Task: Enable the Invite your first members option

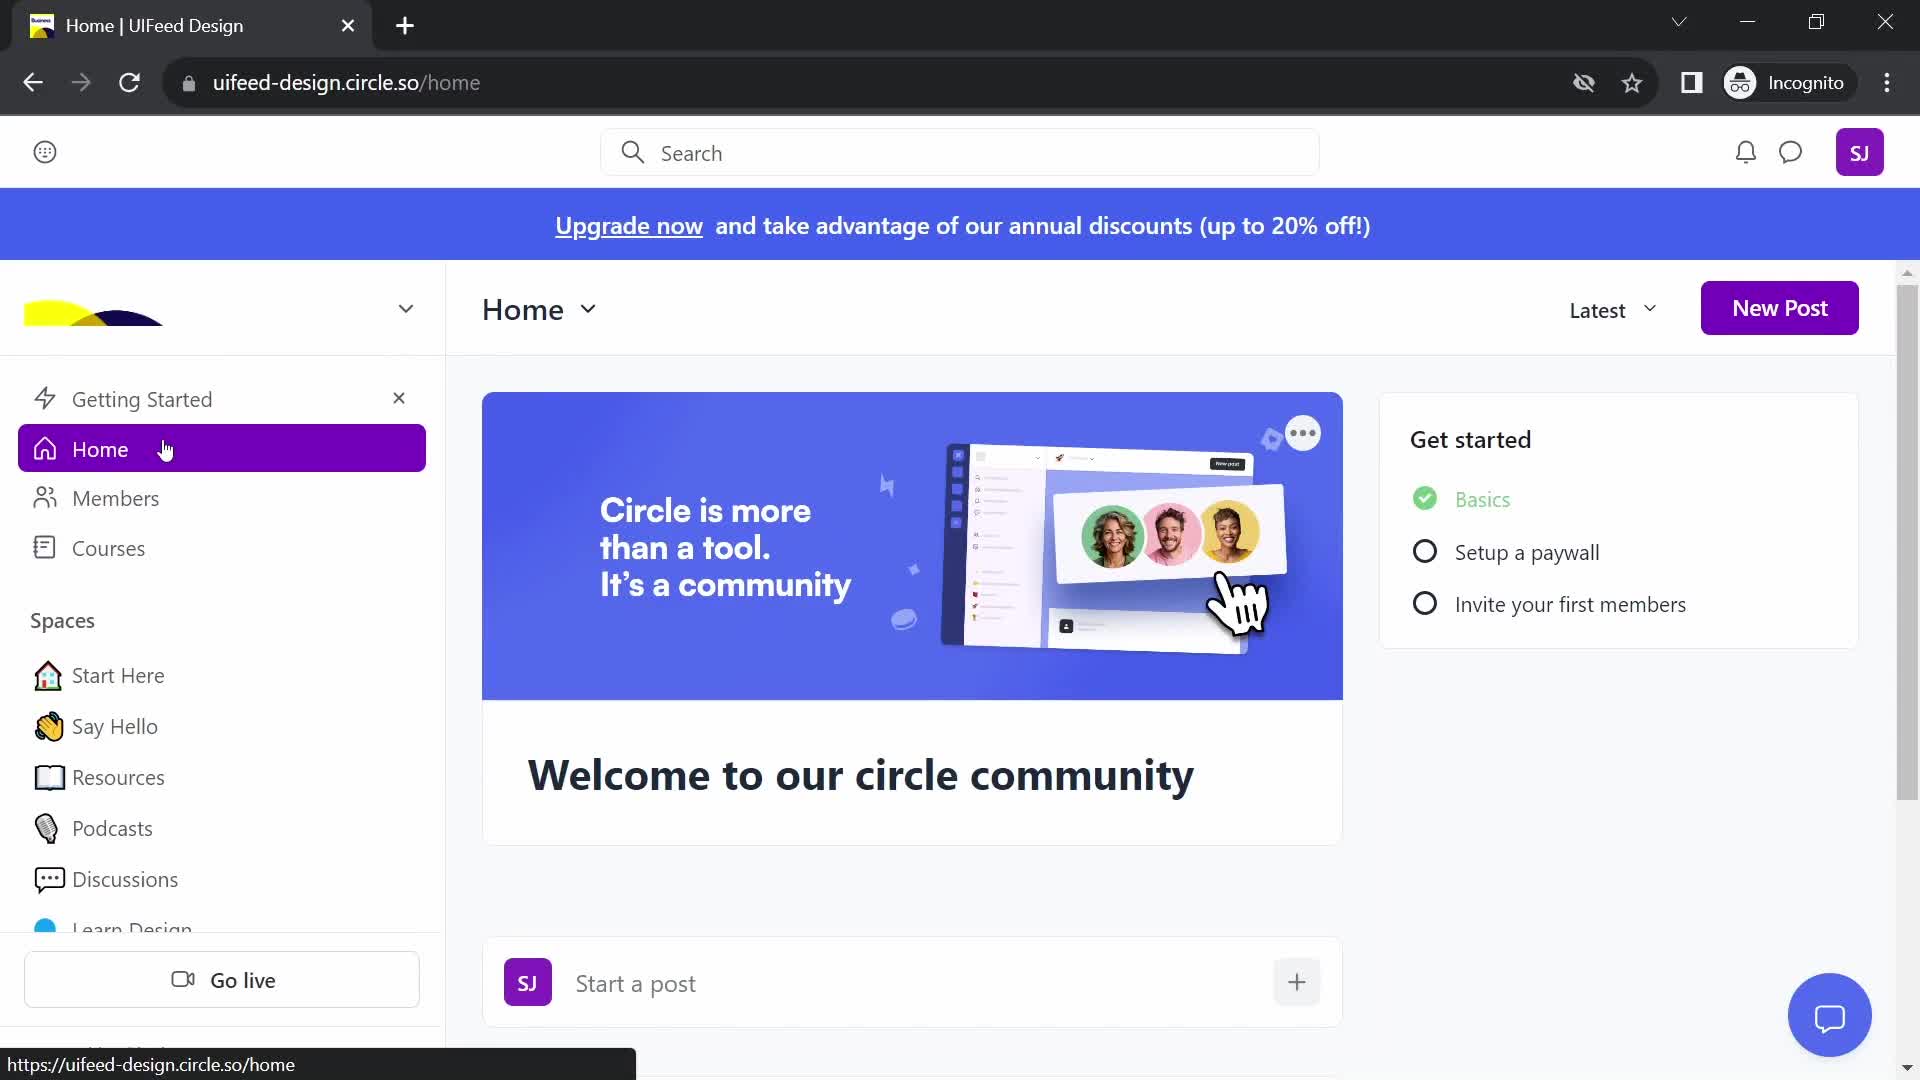Action: (x=1424, y=603)
